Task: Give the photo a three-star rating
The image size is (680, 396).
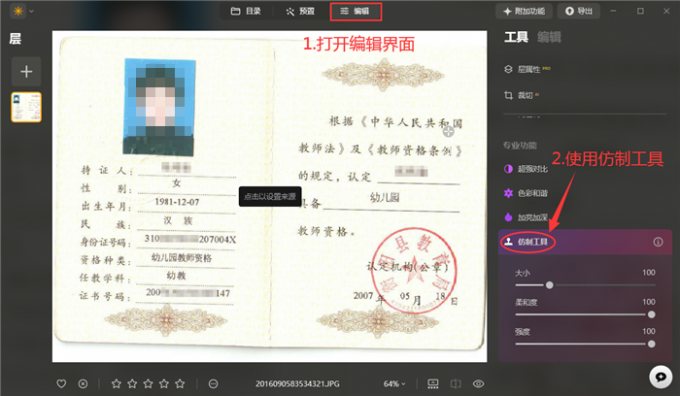Action: point(148,384)
